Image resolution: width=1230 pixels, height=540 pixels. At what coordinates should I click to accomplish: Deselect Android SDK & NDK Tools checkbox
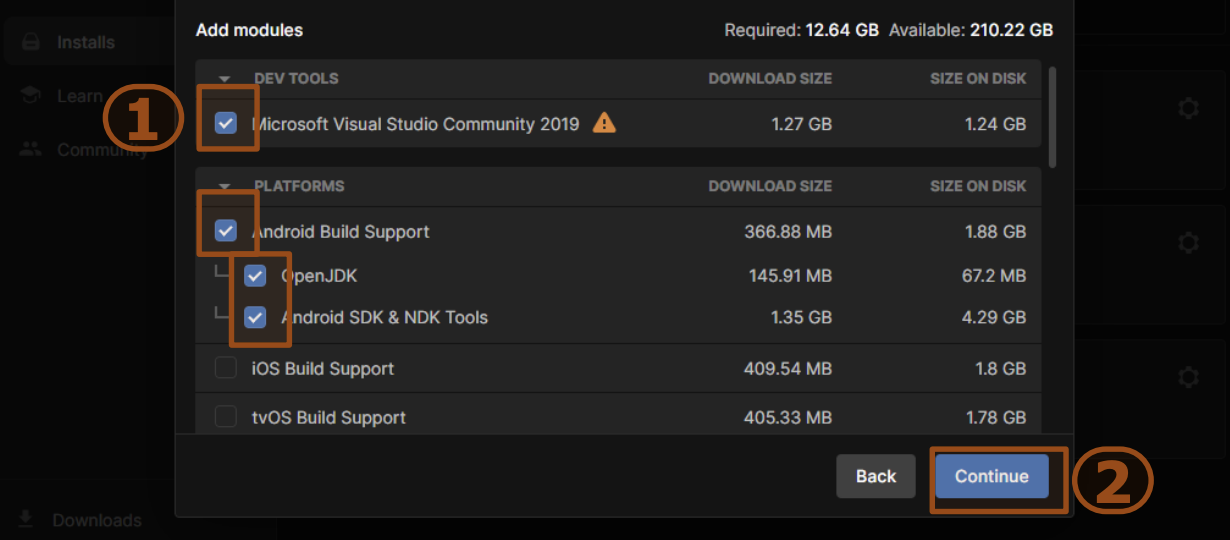[x=255, y=317]
